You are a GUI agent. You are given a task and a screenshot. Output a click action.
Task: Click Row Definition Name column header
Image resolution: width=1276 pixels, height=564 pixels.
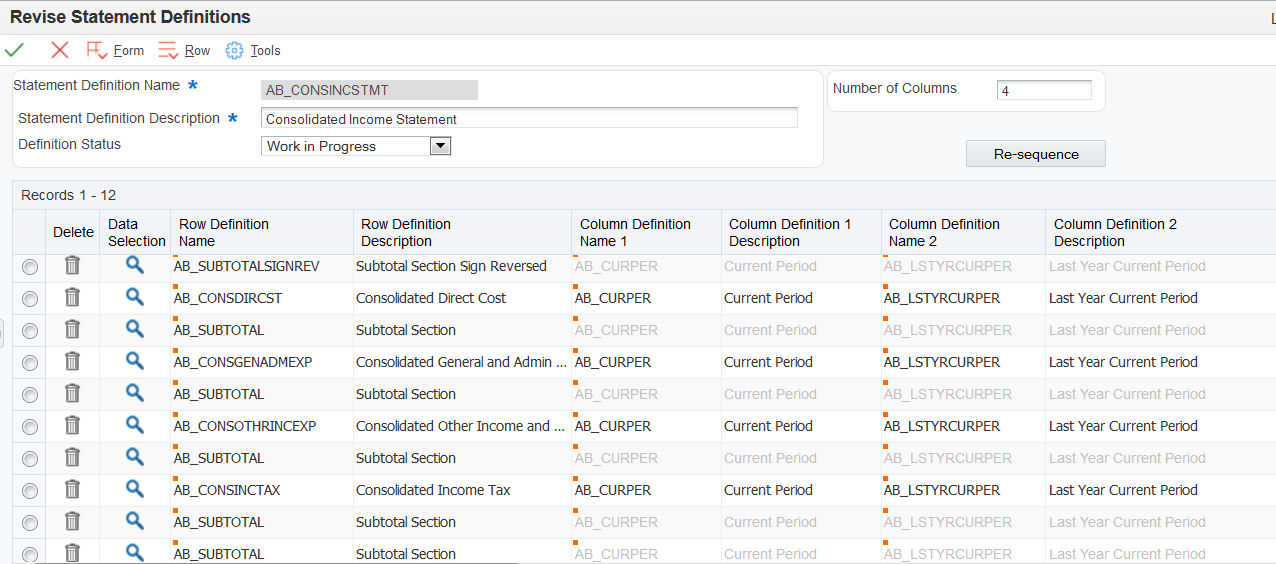[x=224, y=232]
